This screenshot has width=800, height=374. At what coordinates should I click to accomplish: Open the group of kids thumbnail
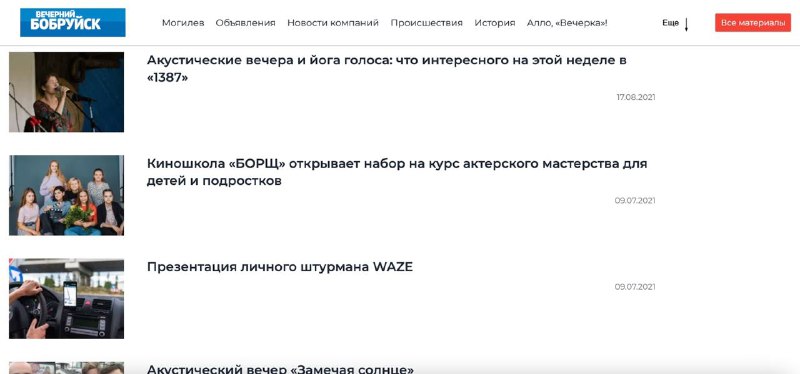point(66,195)
